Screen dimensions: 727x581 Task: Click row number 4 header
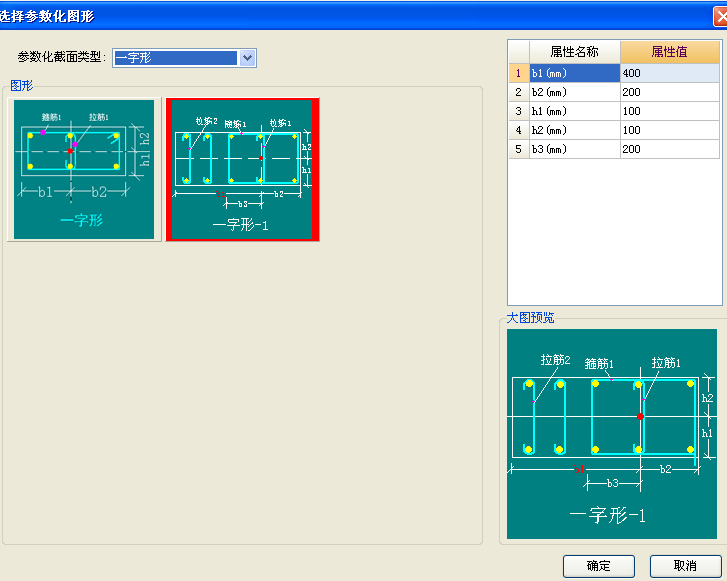[519, 130]
